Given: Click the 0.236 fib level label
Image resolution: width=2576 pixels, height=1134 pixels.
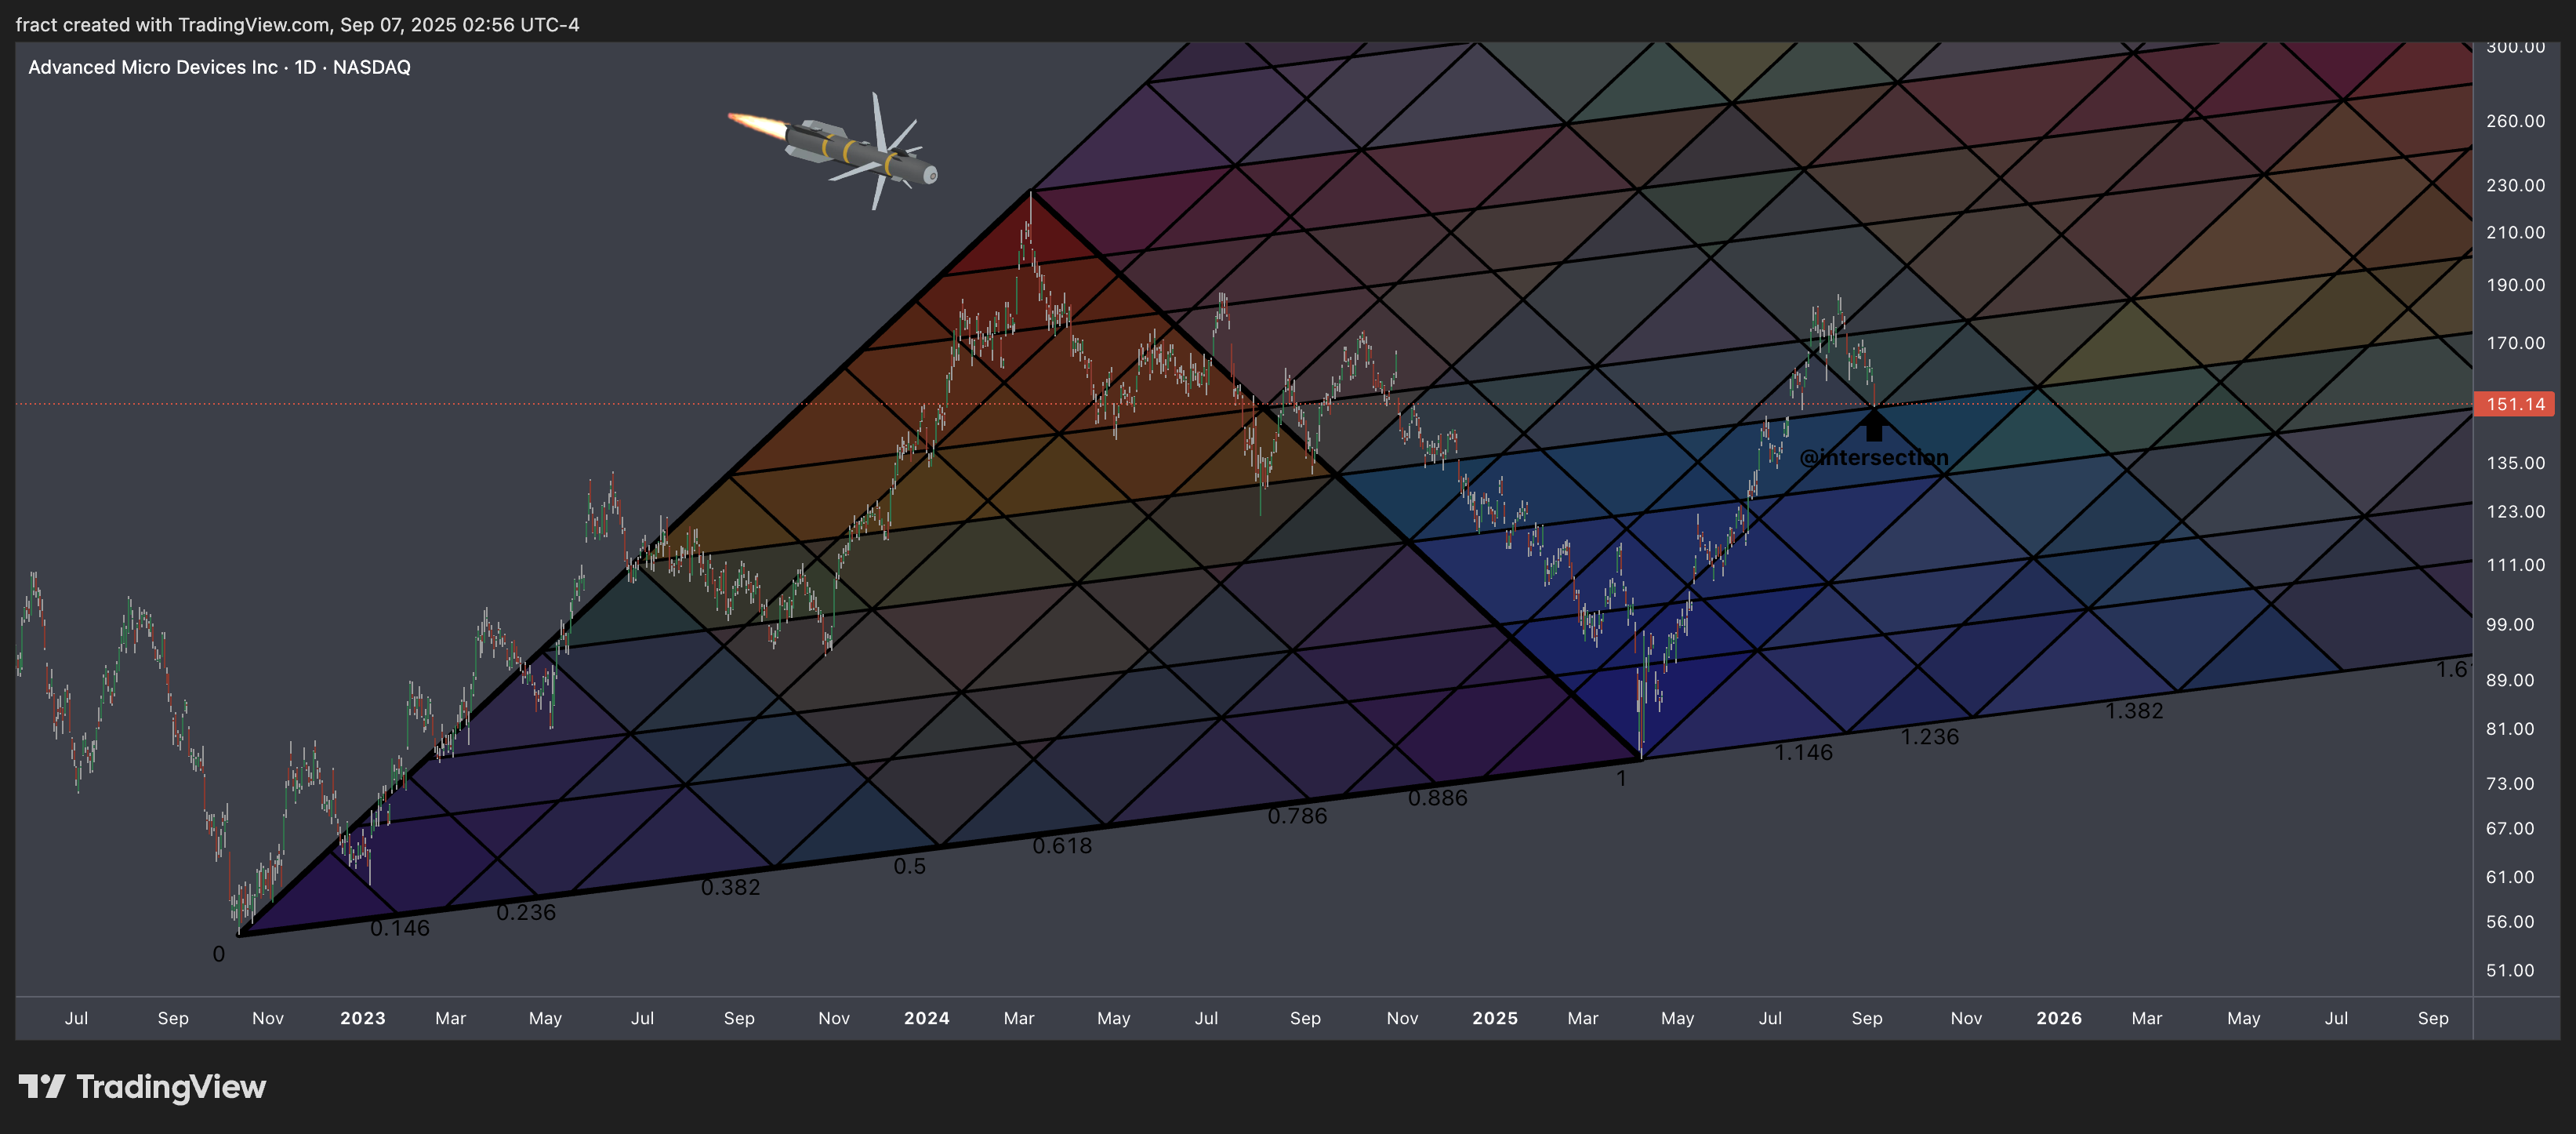Looking at the screenshot, I should point(526,912).
